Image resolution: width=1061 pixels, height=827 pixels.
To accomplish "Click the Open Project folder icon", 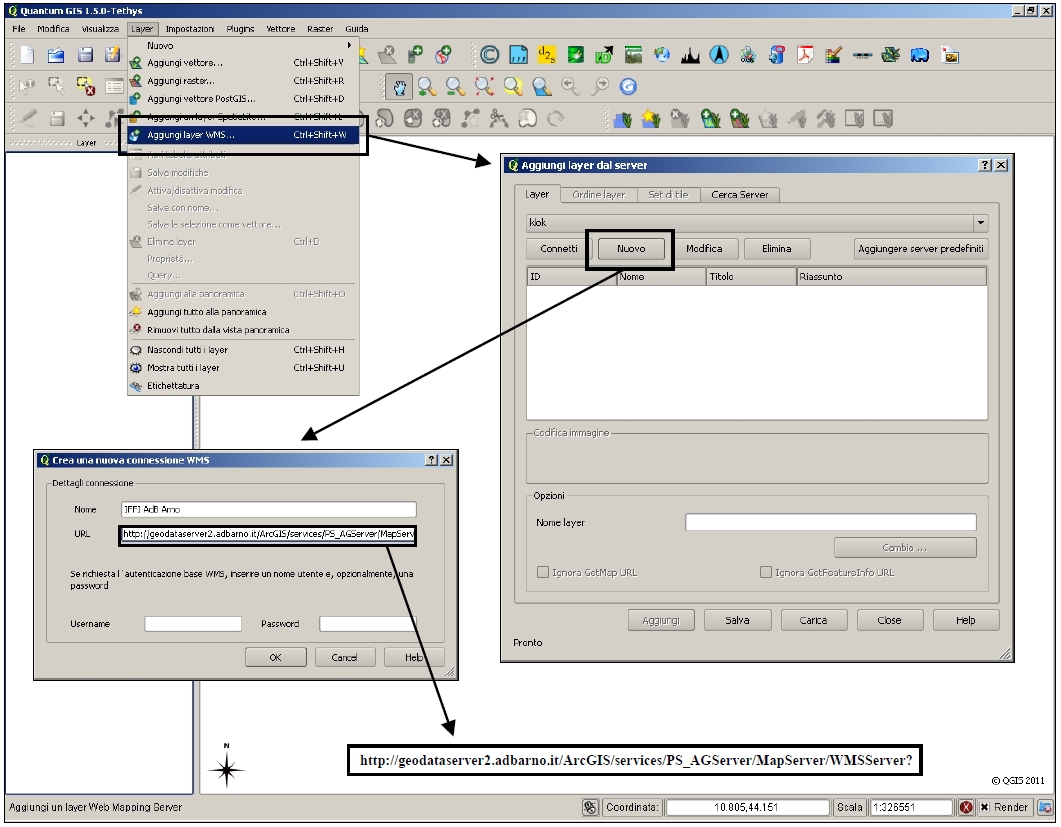I will [55, 55].
